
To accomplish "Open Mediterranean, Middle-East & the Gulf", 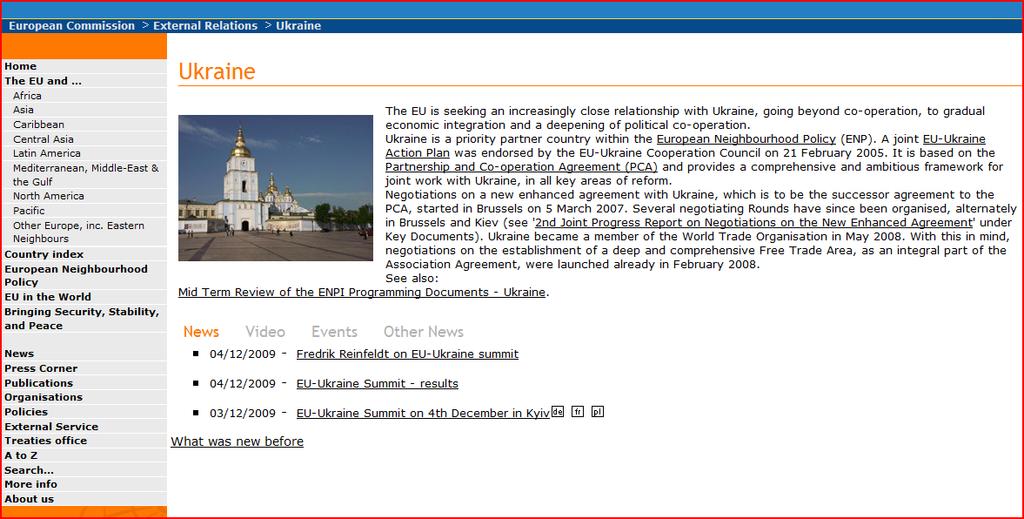I will (x=86, y=174).
